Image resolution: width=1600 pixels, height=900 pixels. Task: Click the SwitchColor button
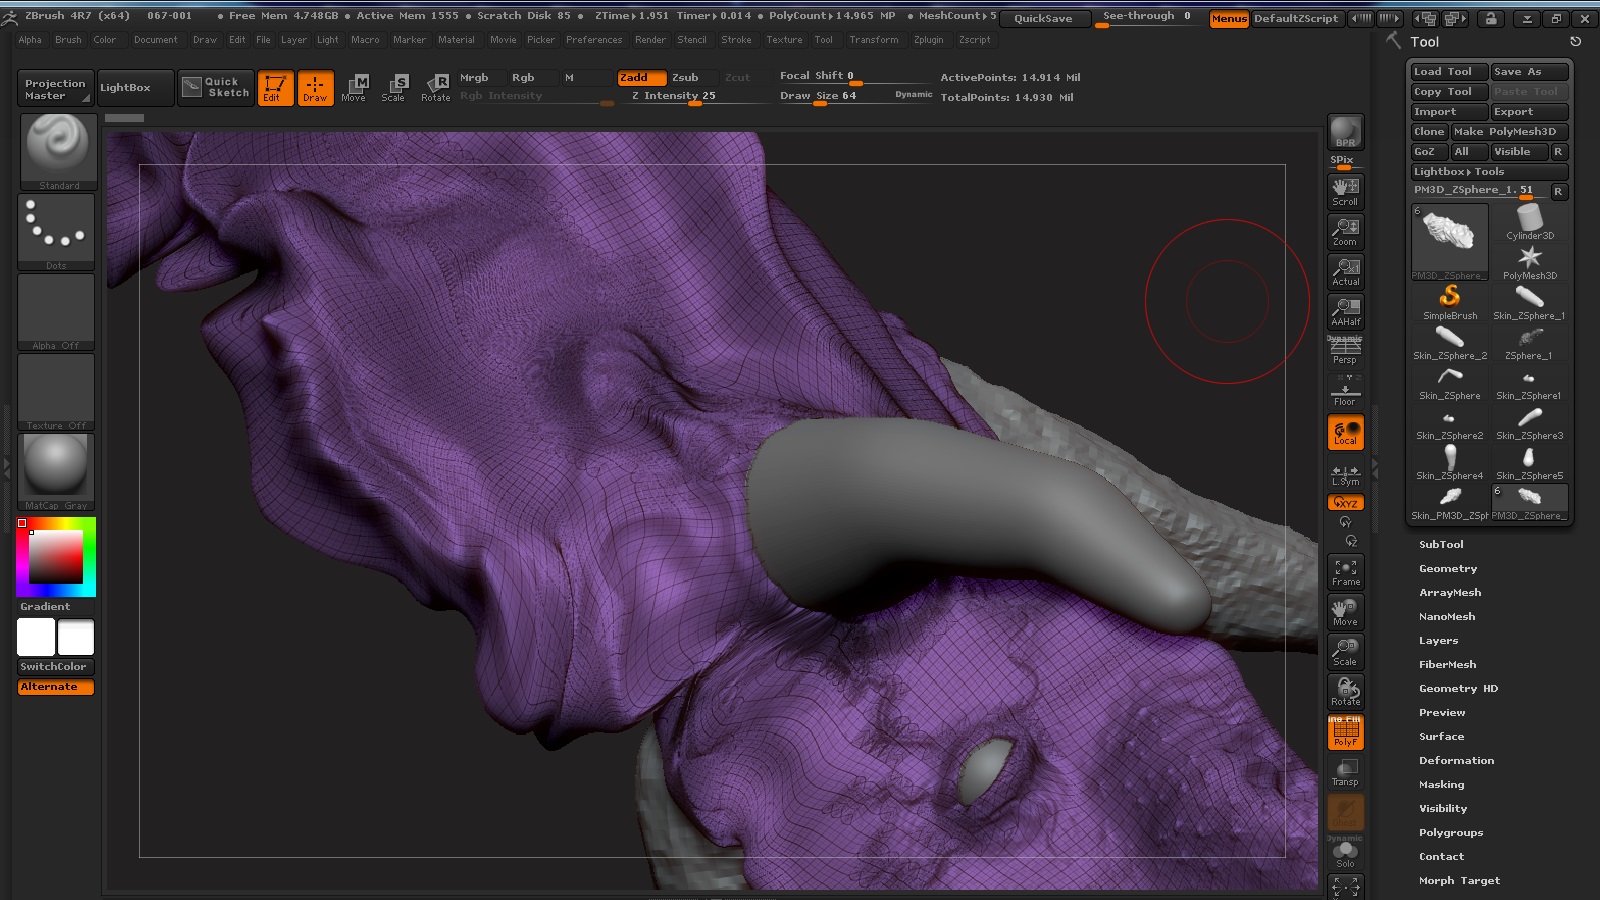point(56,667)
